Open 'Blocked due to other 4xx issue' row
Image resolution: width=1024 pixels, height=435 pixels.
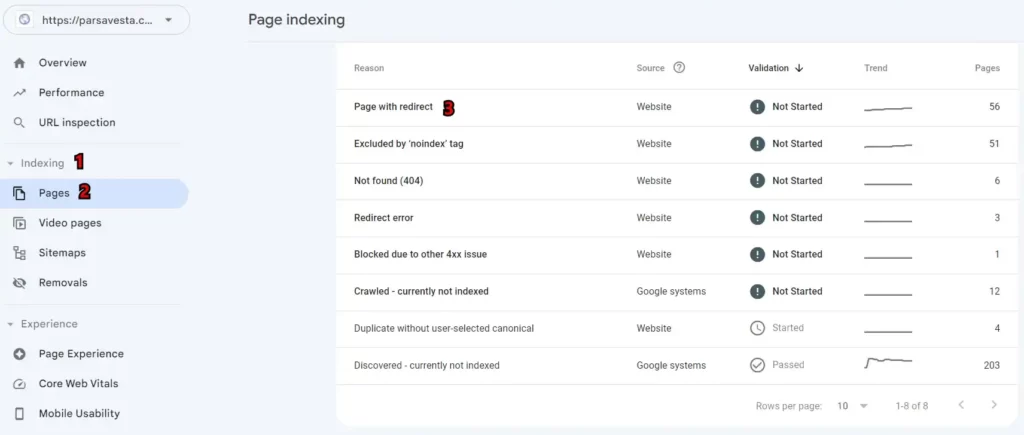(x=677, y=255)
